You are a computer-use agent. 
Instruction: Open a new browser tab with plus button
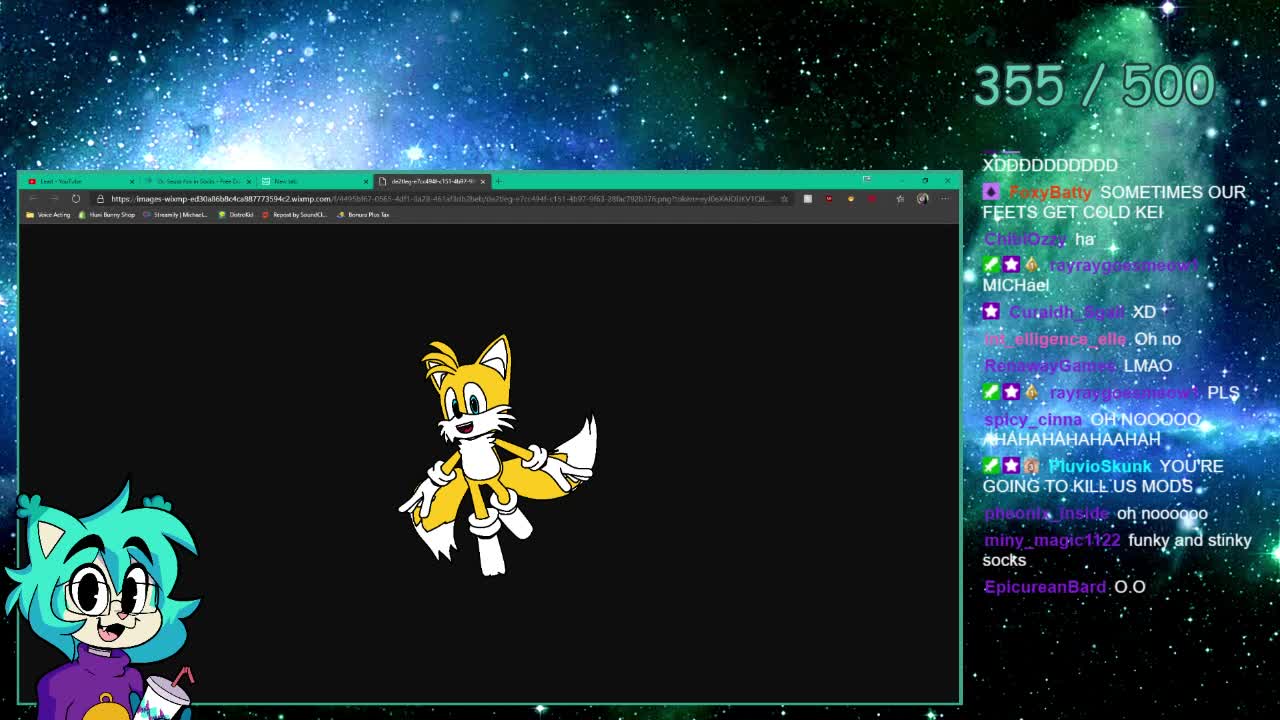point(499,181)
